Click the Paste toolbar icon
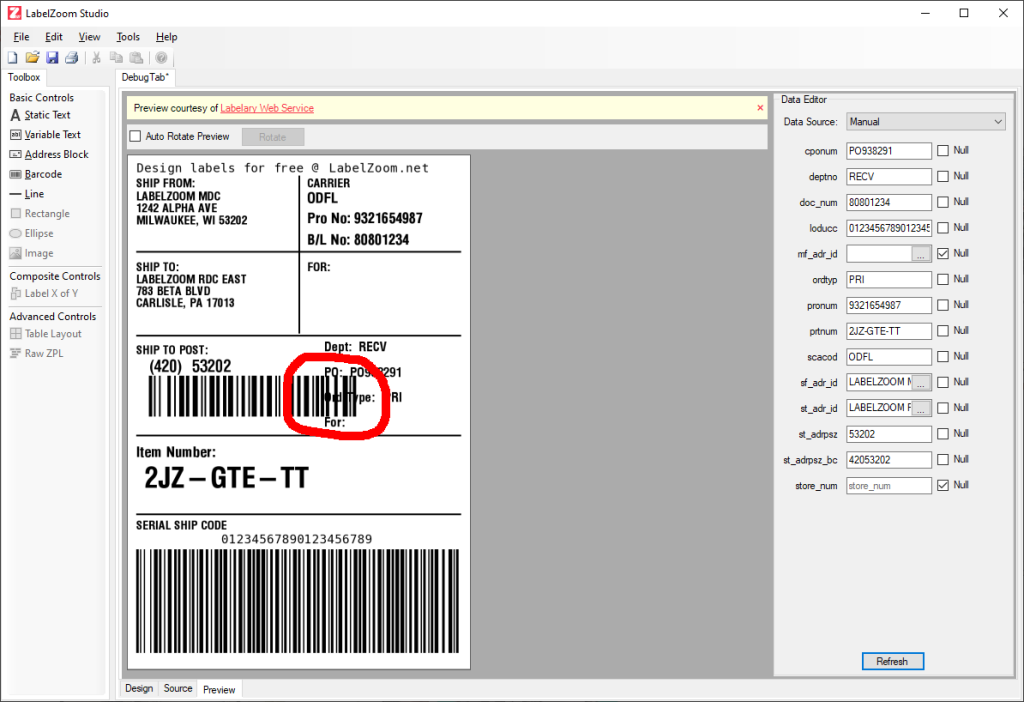This screenshot has width=1024, height=702. click(136, 57)
